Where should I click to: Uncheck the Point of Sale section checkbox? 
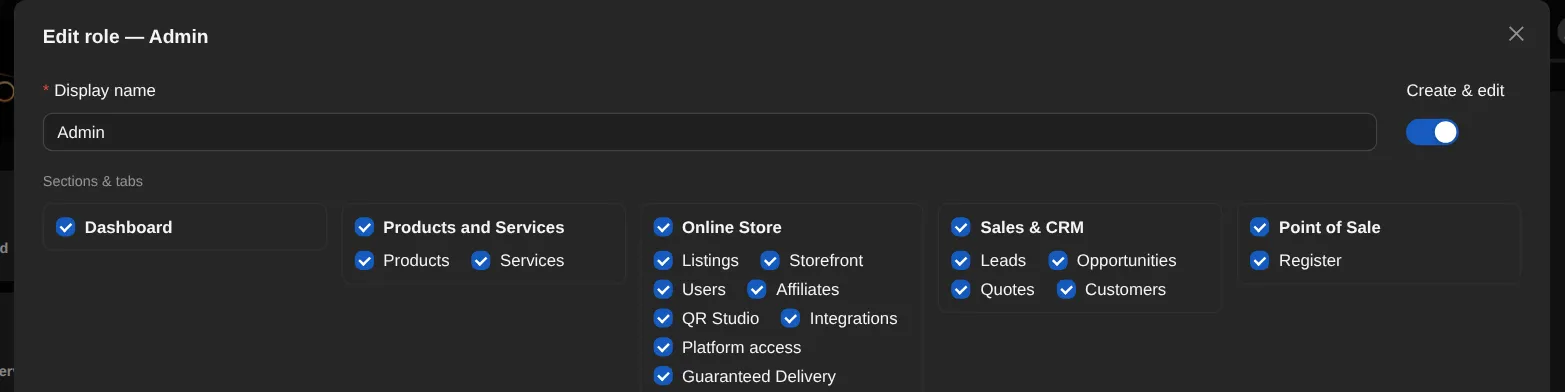pos(1260,227)
